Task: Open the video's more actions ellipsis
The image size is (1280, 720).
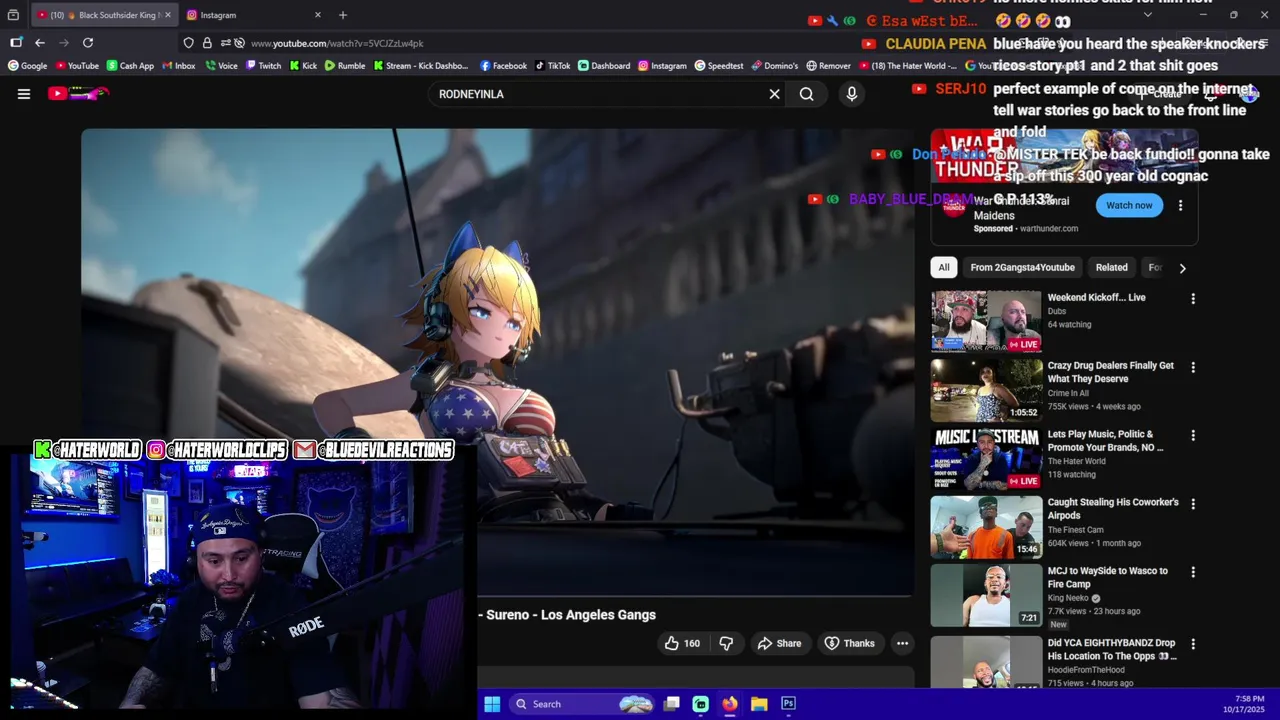Action: [902, 643]
